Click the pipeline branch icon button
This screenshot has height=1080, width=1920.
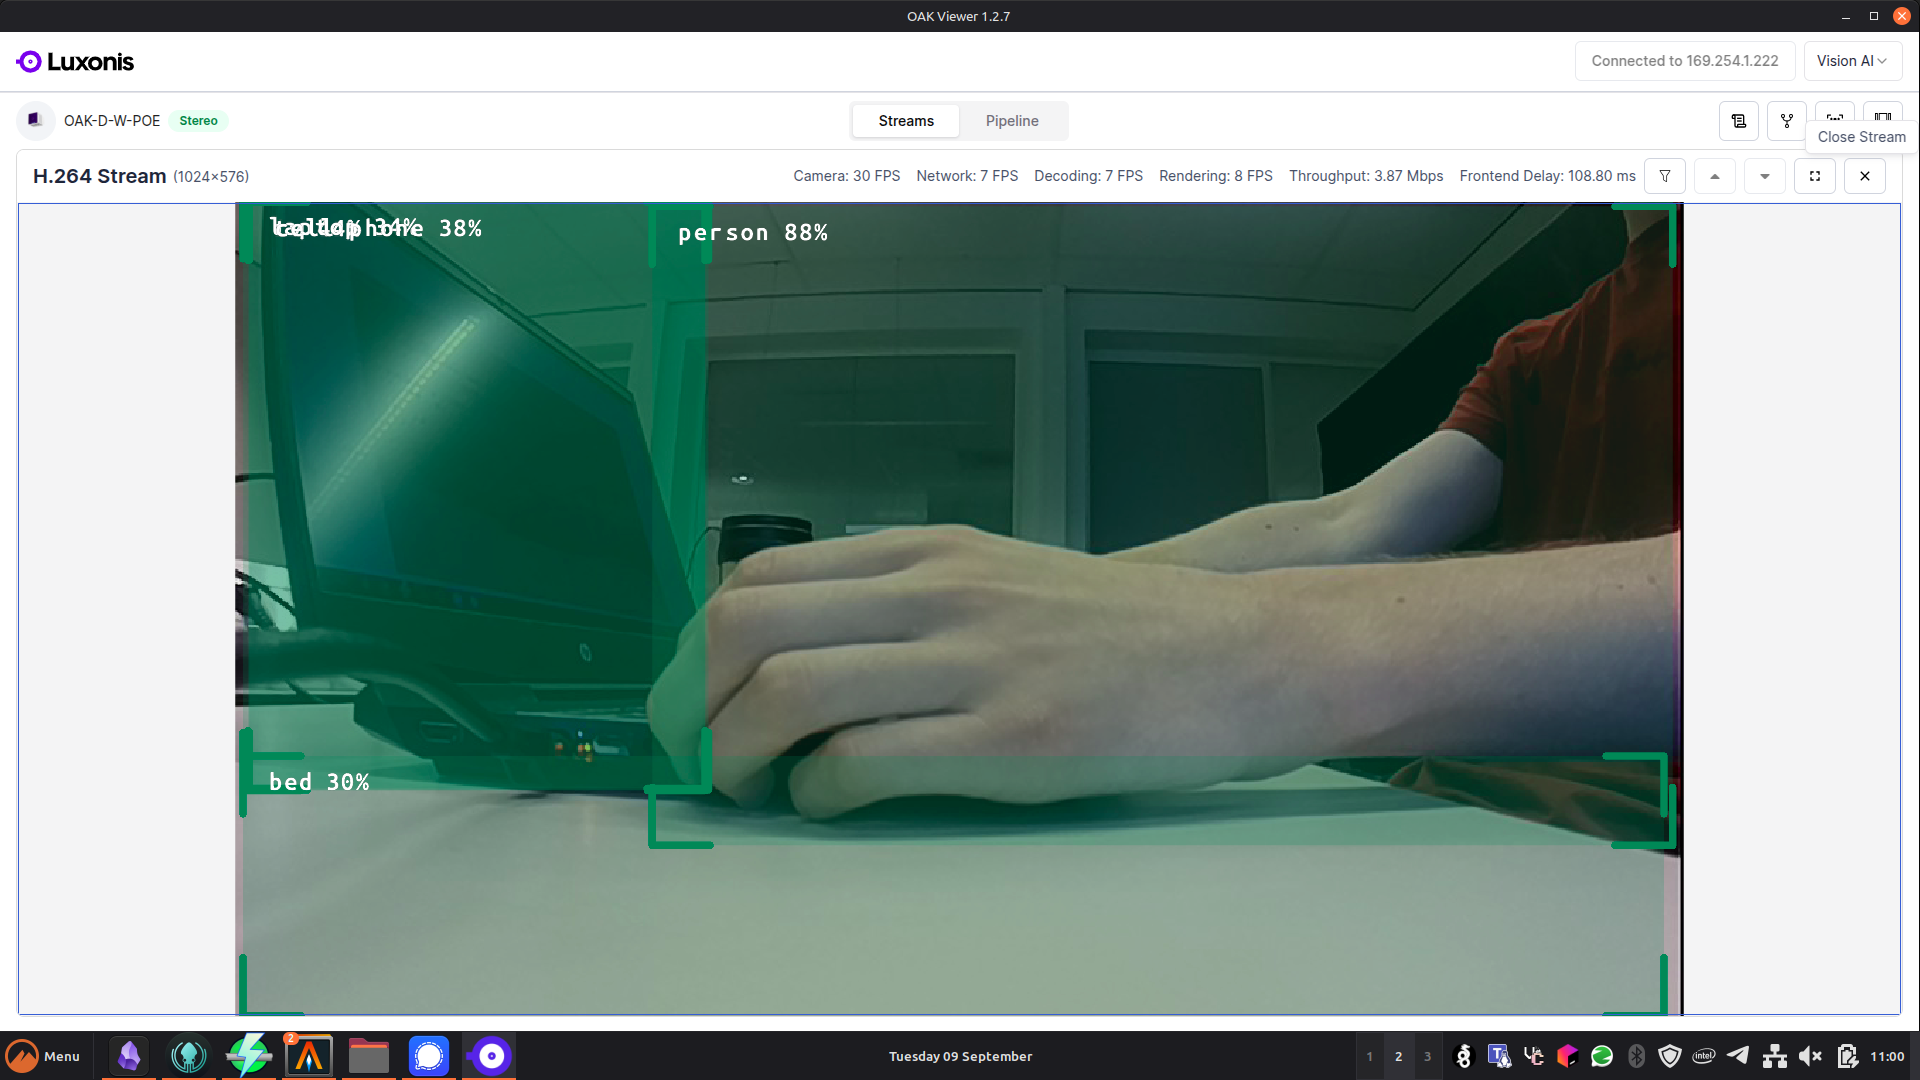pos(1787,121)
